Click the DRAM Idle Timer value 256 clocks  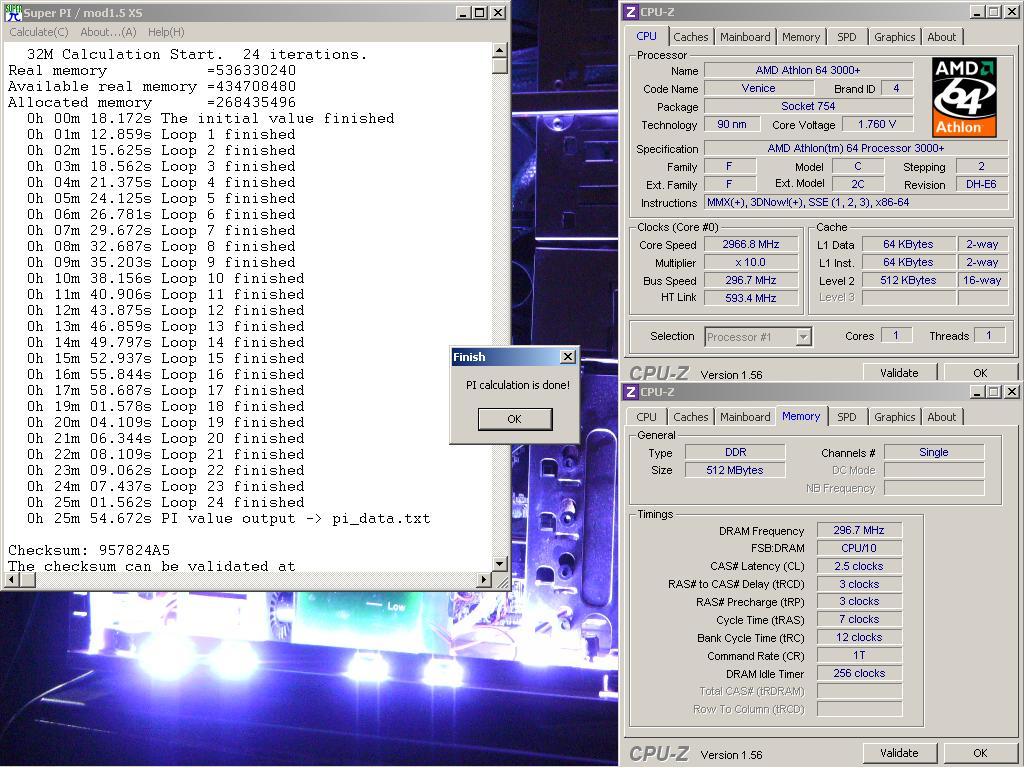click(859, 673)
